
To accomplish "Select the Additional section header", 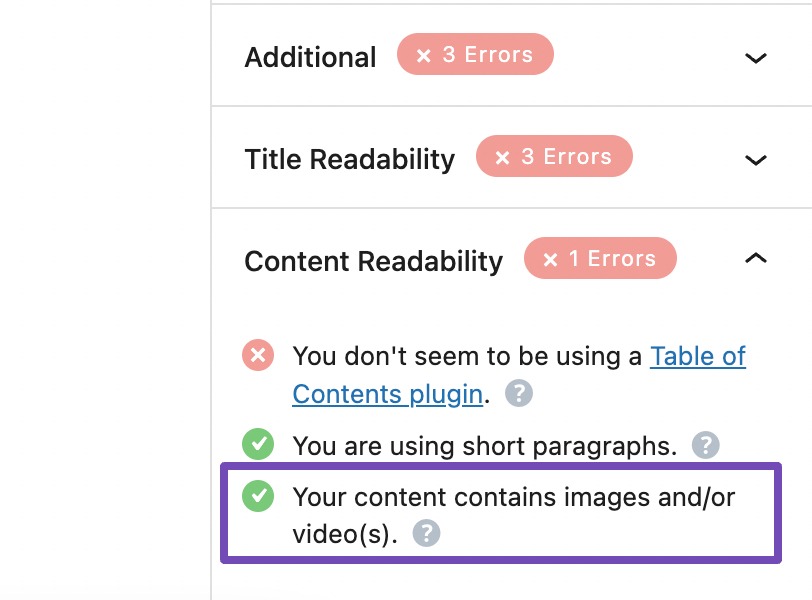I will pos(310,57).
